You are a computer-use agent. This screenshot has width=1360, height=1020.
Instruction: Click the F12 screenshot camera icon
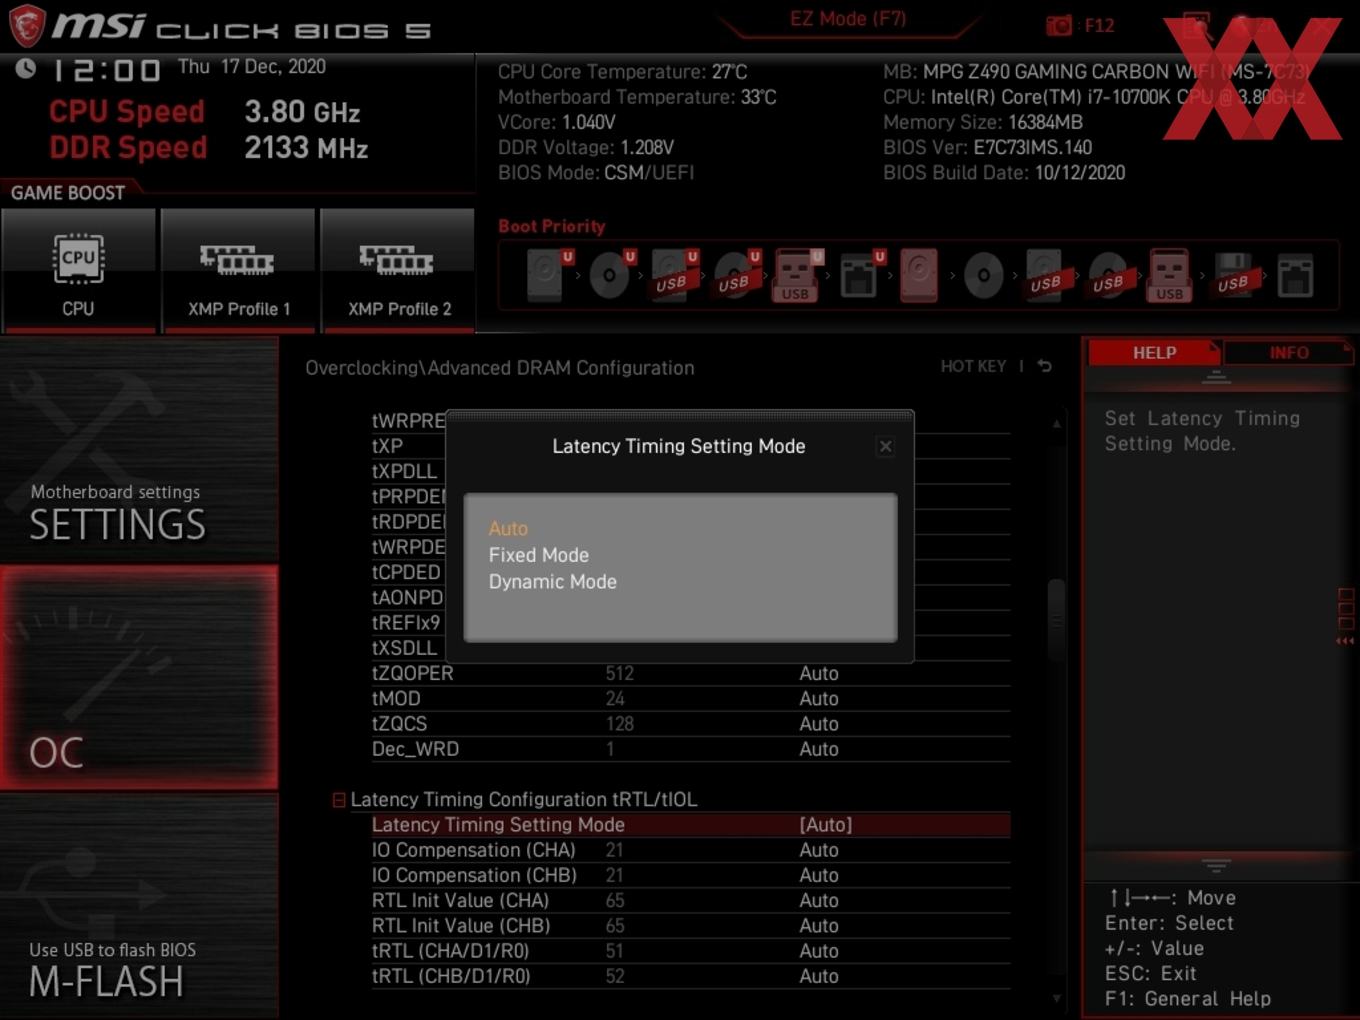(1059, 26)
